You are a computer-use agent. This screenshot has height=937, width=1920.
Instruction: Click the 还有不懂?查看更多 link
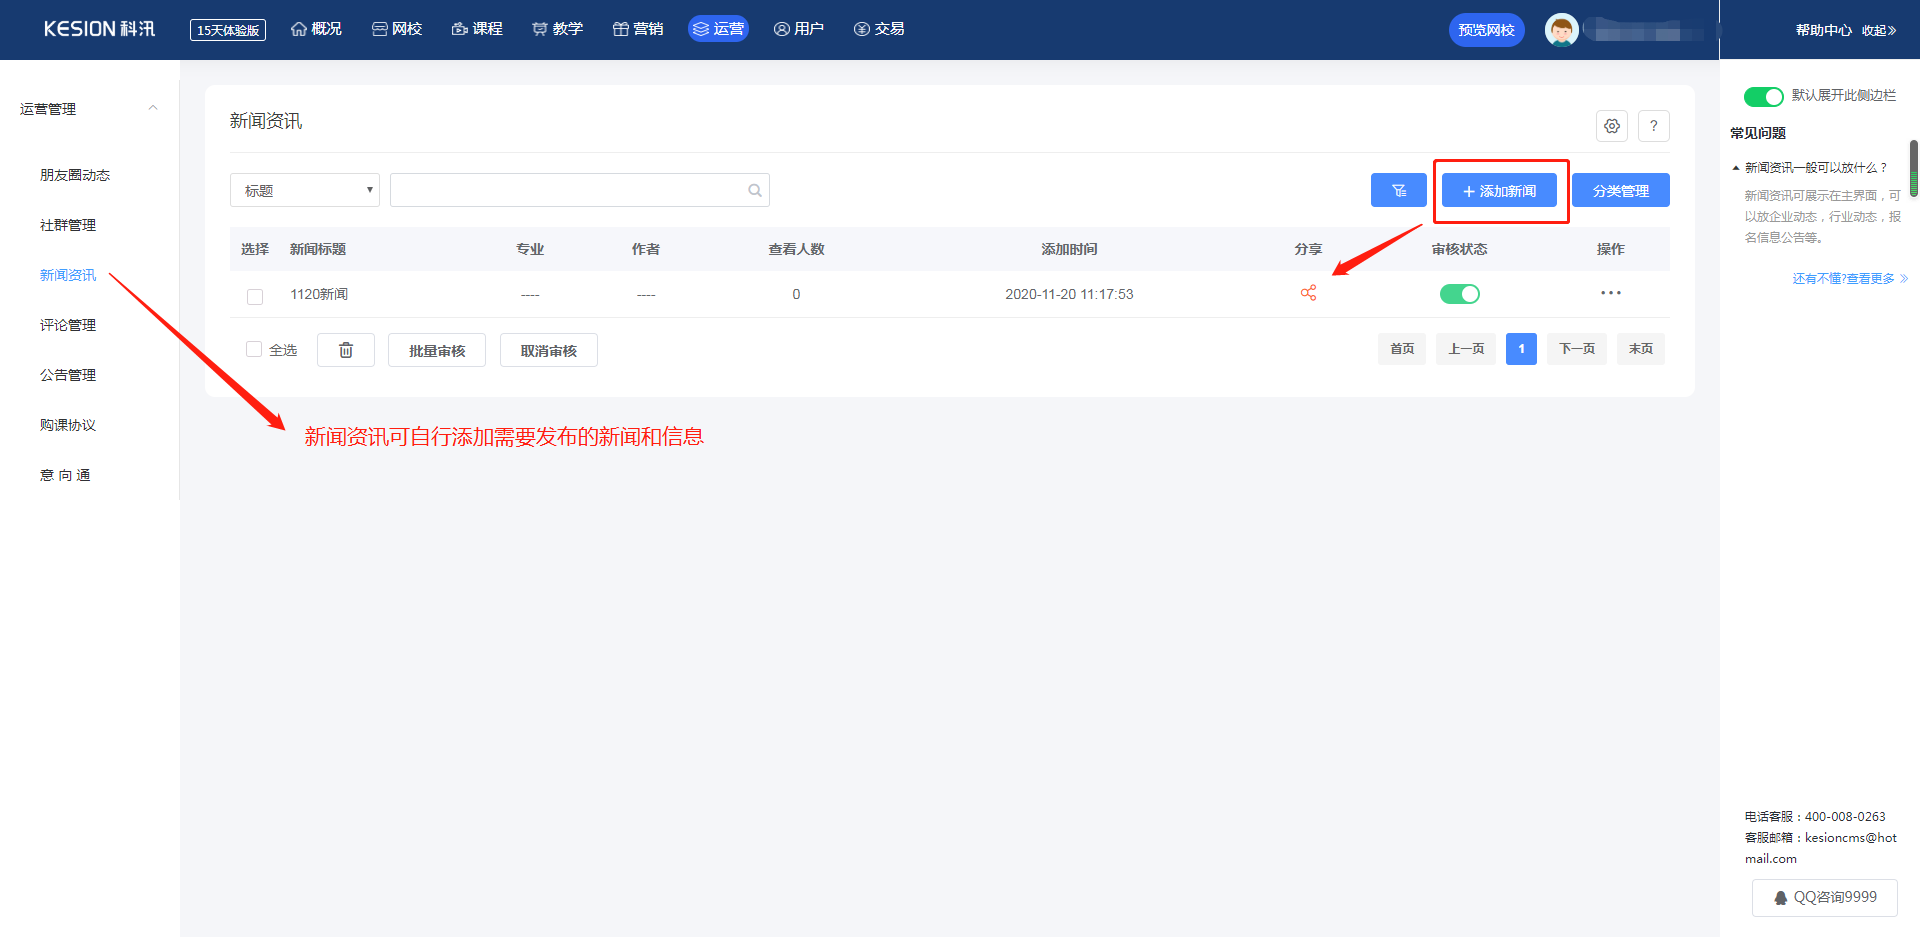point(1849,279)
